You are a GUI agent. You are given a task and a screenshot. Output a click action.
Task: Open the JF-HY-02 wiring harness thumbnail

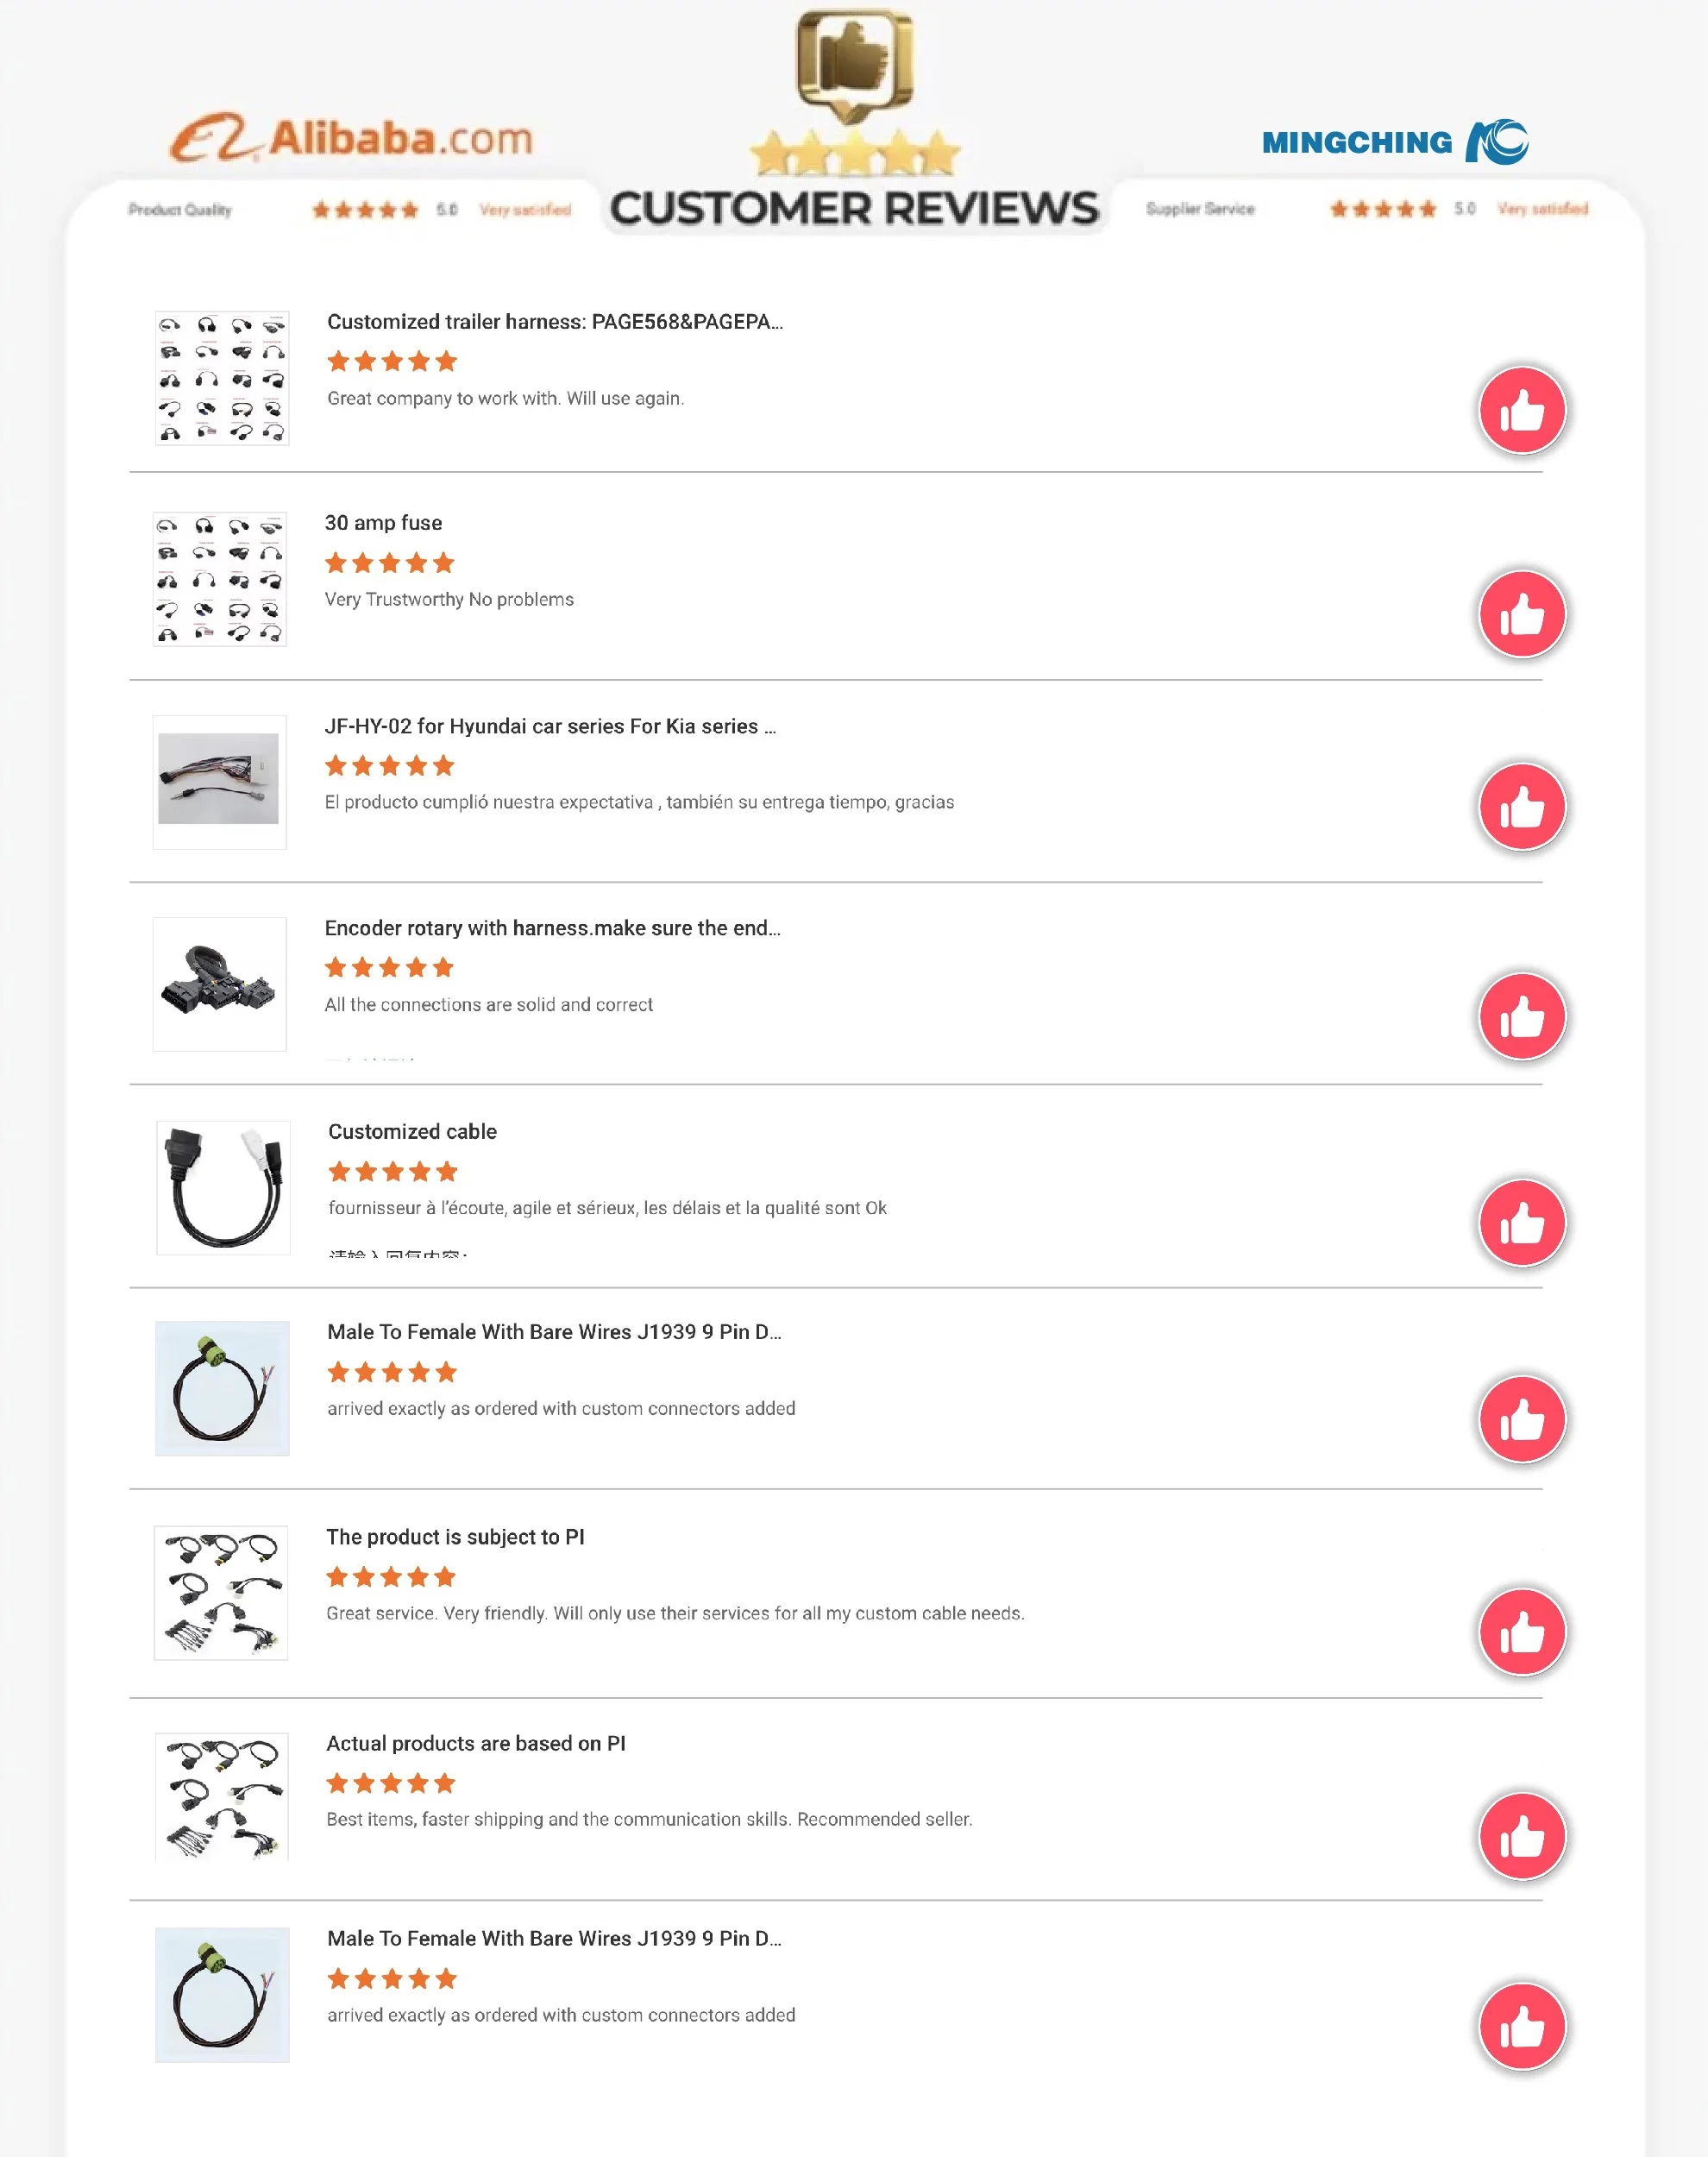219,782
